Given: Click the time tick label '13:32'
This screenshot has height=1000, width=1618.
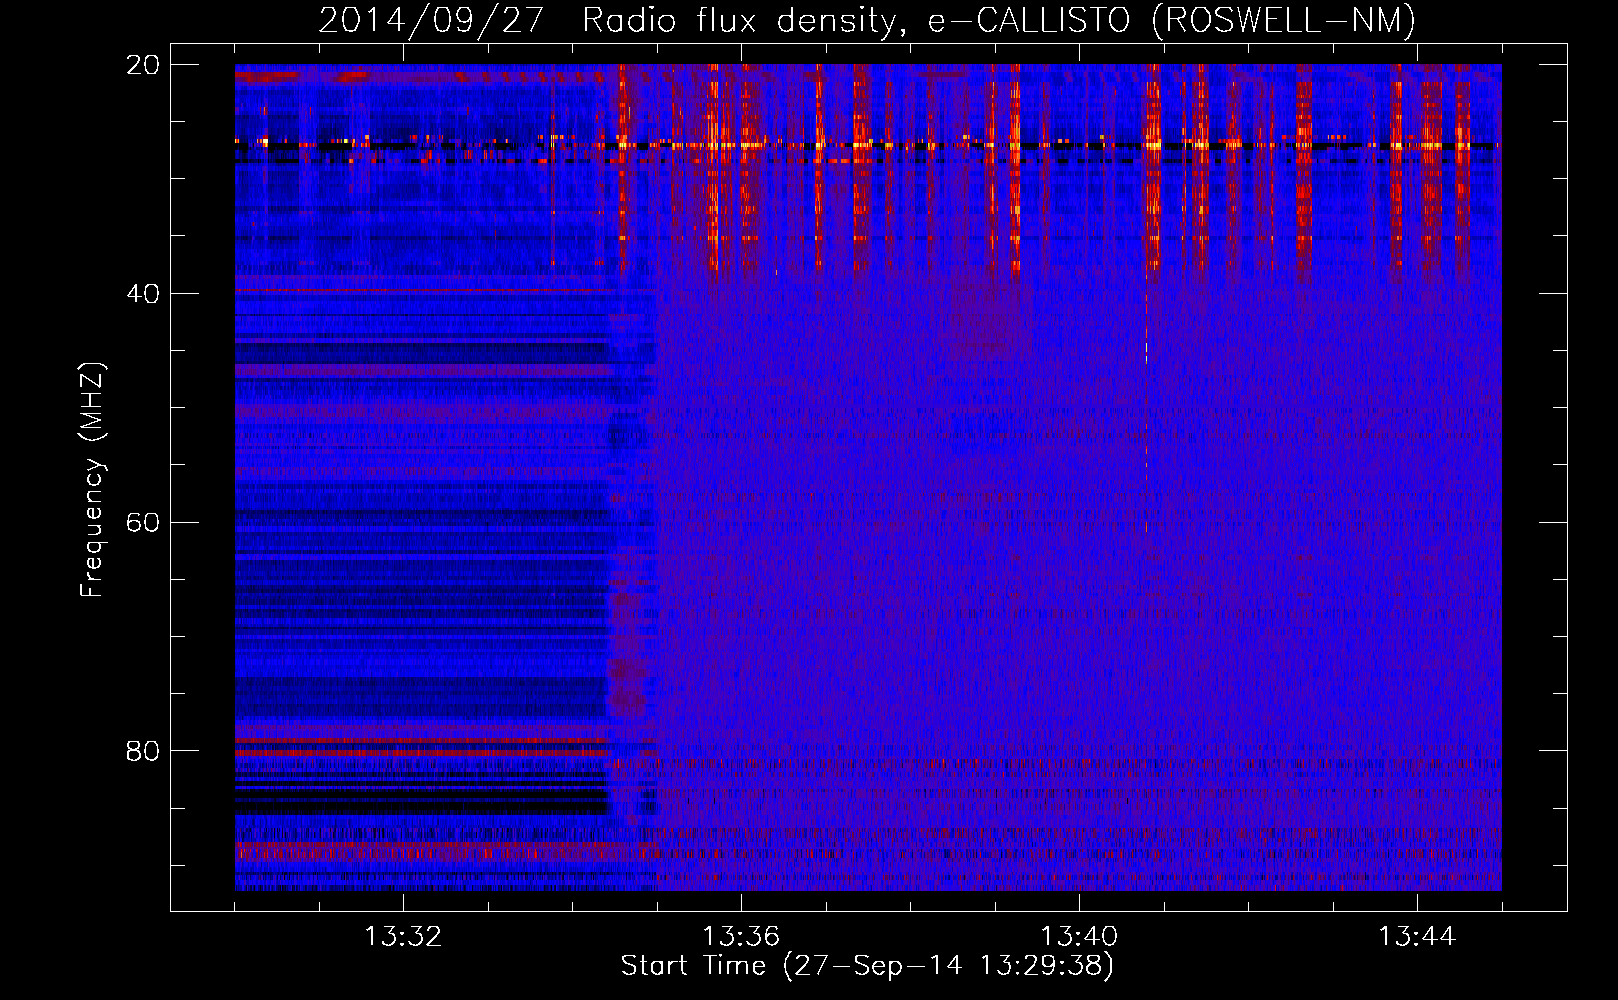Looking at the screenshot, I should [403, 937].
